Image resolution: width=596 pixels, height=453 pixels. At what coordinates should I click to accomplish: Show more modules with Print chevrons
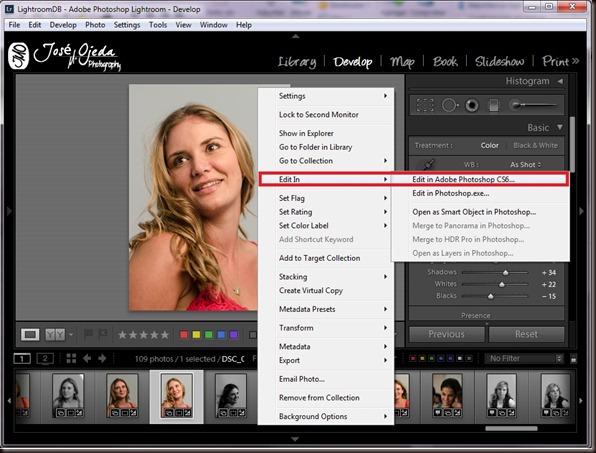(575, 61)
